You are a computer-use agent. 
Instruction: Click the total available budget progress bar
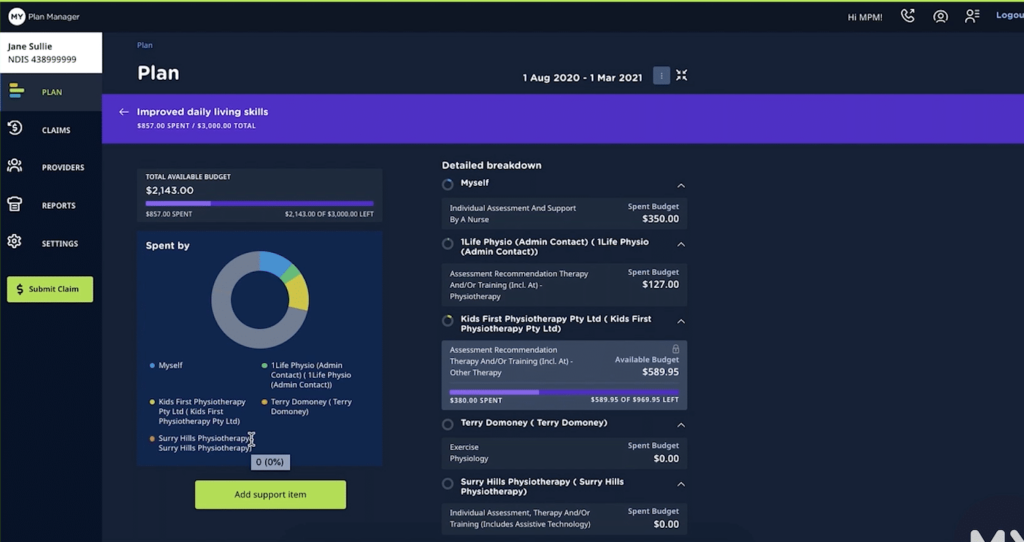pos(259,203)
